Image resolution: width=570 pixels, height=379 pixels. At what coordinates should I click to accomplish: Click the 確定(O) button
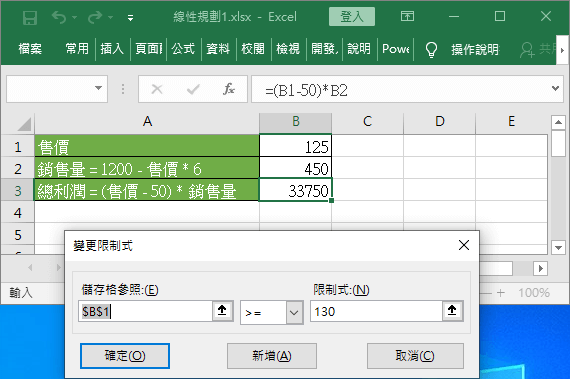[125, 356]
